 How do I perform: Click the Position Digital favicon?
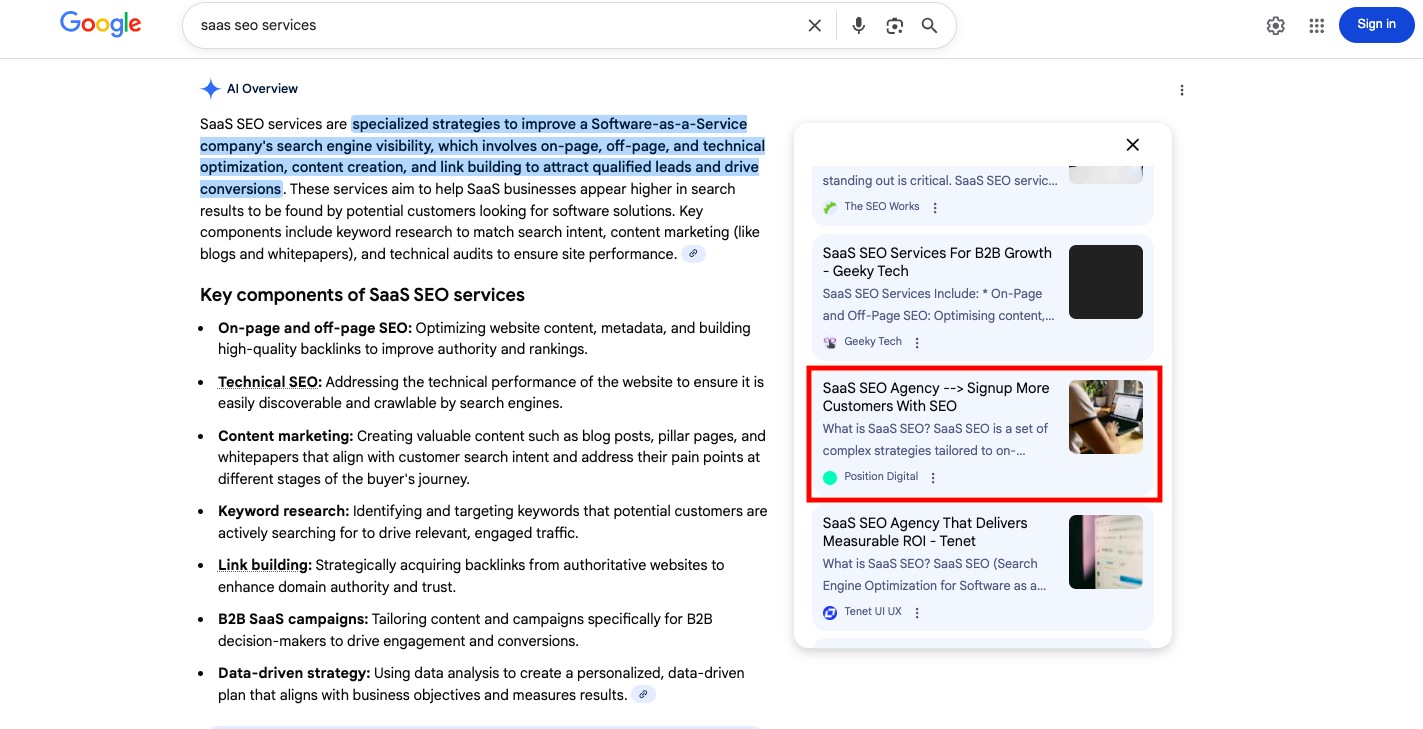pos(829,477)
